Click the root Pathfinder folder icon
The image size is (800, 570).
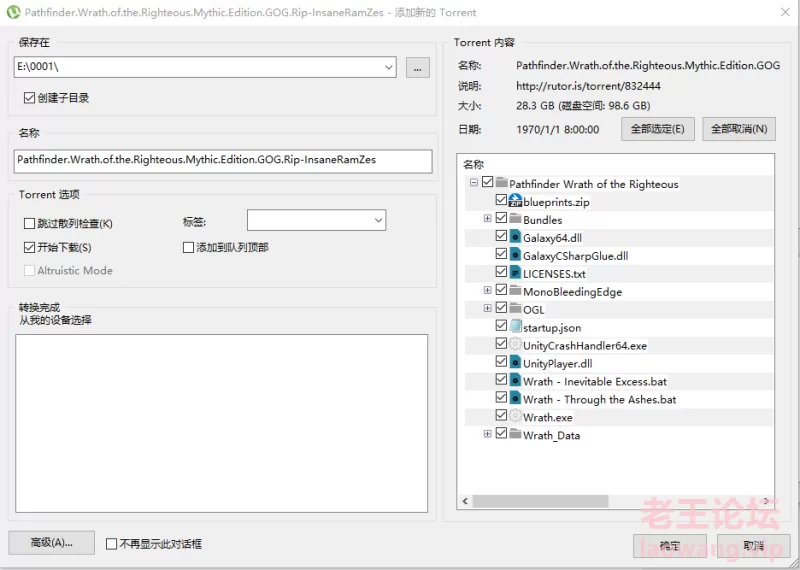click(x=502, y=182)
